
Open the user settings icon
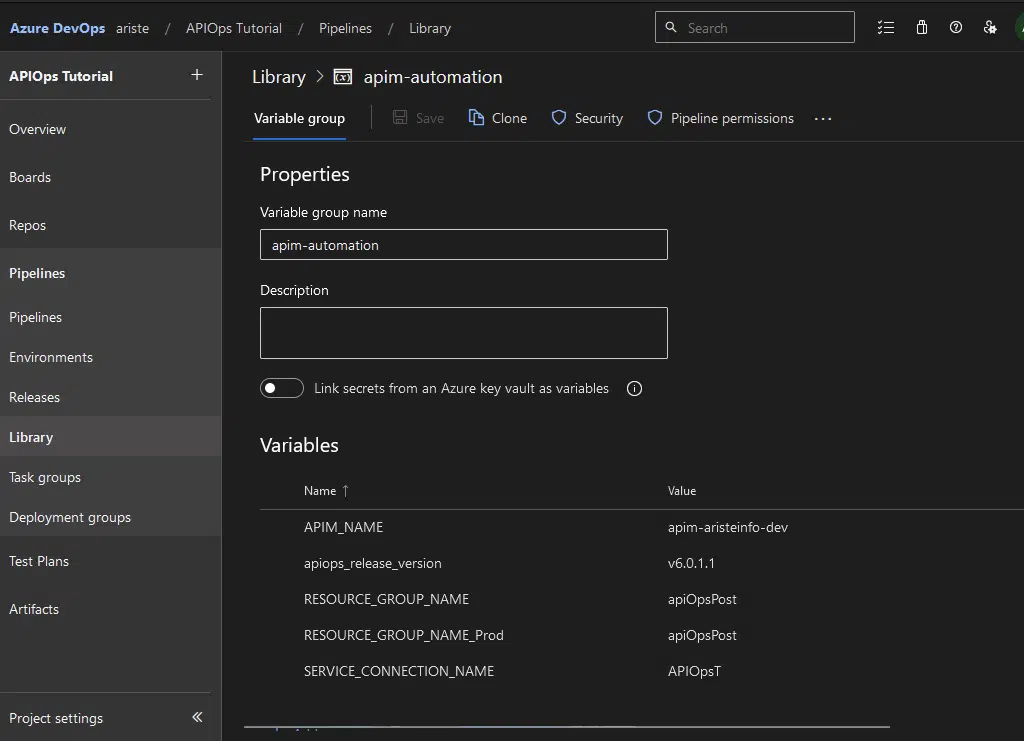[x=990, y=28]
